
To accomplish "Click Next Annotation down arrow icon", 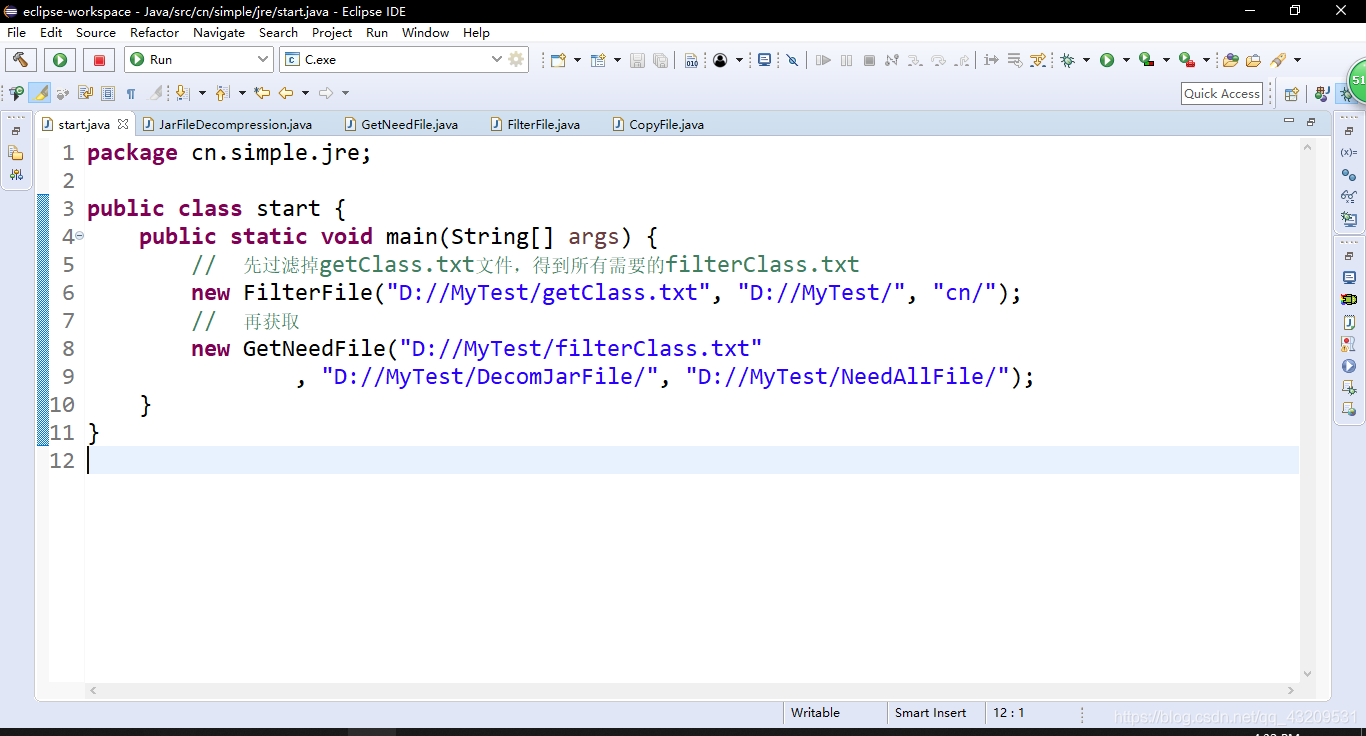I will coord(182,93).
